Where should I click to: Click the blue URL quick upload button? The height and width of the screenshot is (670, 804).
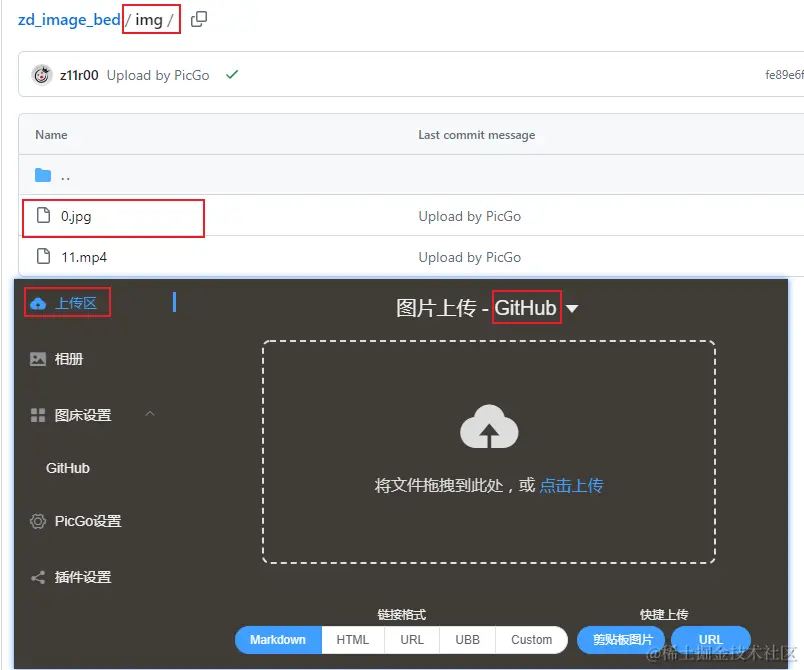point(711,640)
